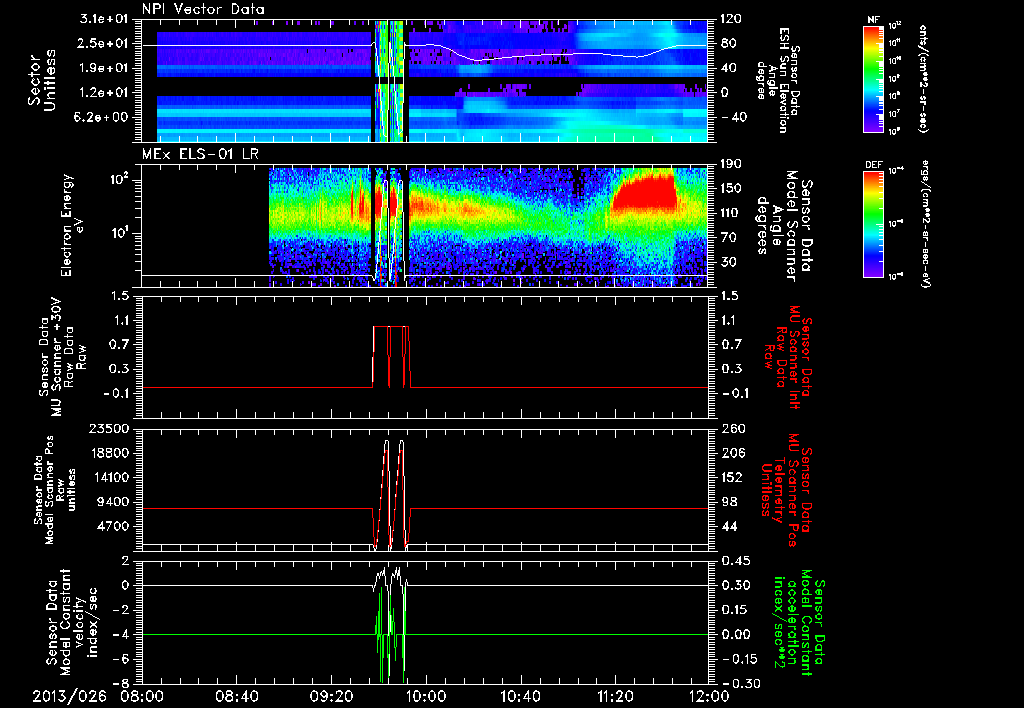This screenshot has width=1024, height=708.
Task: Select the 'MEx ELS-01 LR' panel title
Action: (199, 154)
